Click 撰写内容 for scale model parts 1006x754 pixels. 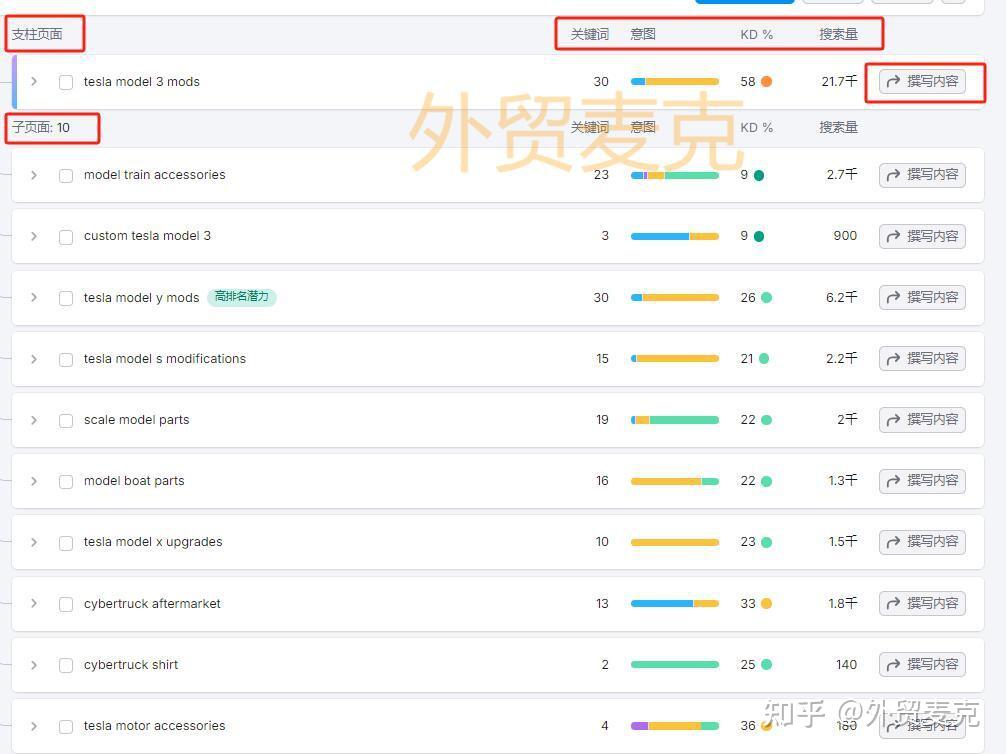pos(922,420)
